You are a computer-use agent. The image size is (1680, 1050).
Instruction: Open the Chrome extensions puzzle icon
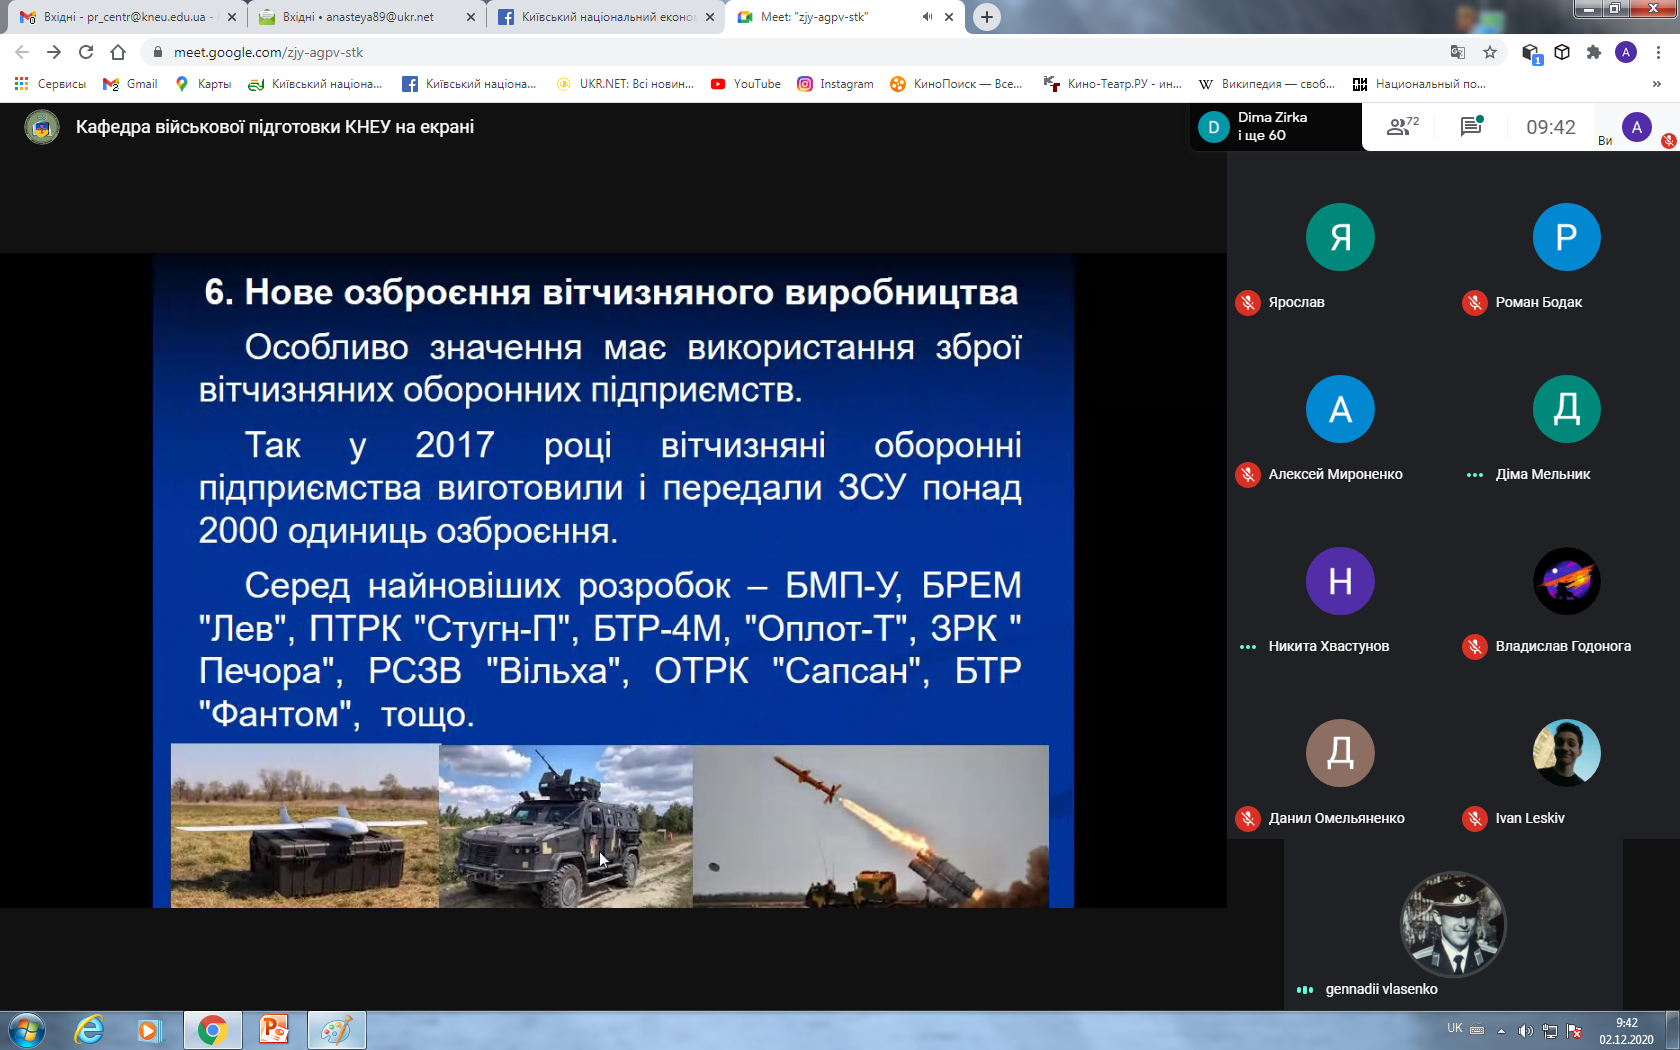[1594, 52]
